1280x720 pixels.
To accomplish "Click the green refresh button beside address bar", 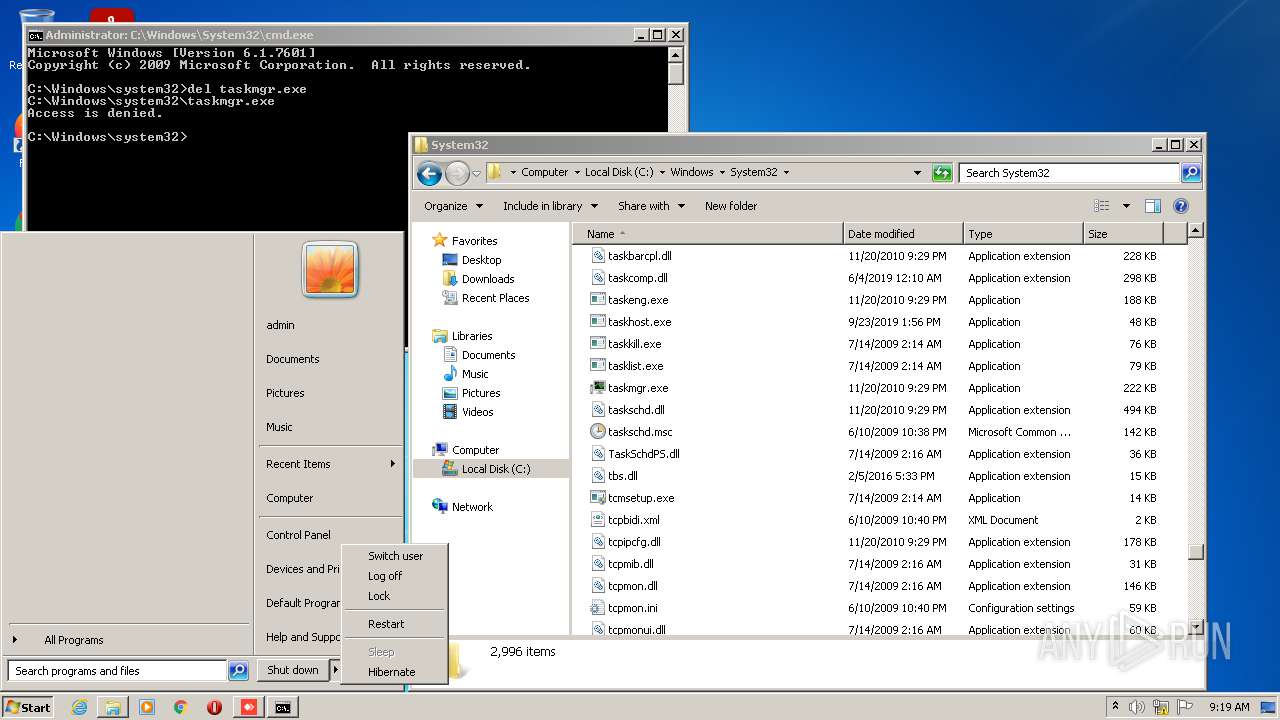I will coord(942,173).
